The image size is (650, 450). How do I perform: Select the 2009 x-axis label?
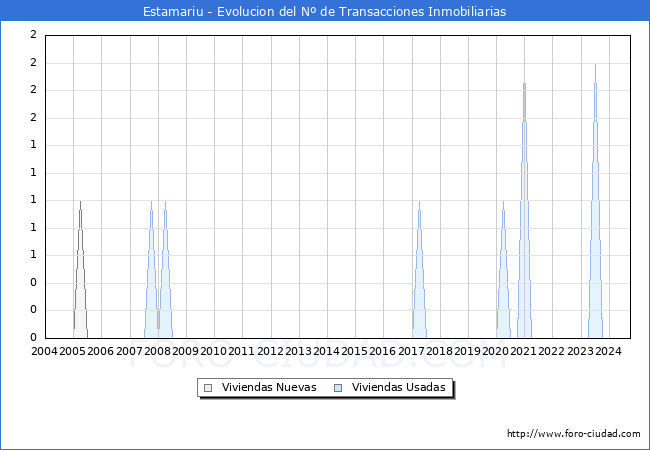click(x=185, y=351)
